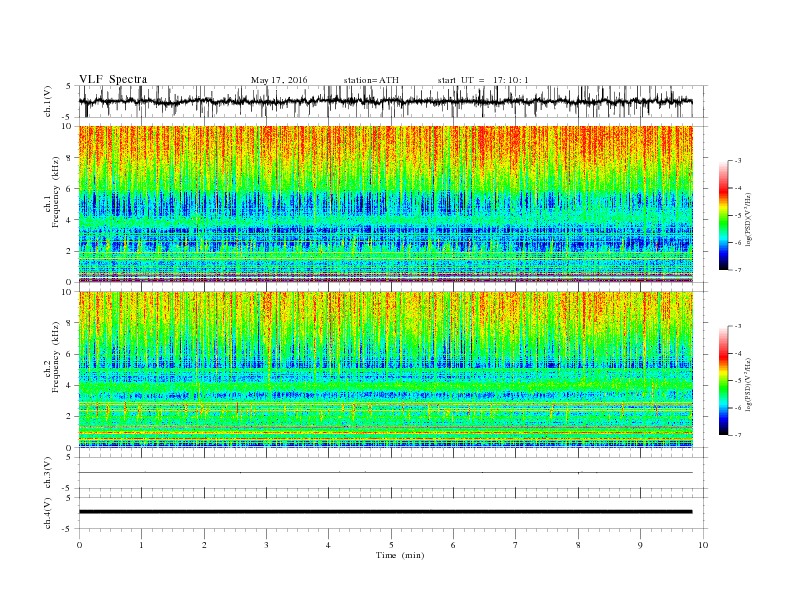
Task: Click the upper "log(PSD)(V²/Hz)" colorbar label
Action: click(x=749, y=219)
